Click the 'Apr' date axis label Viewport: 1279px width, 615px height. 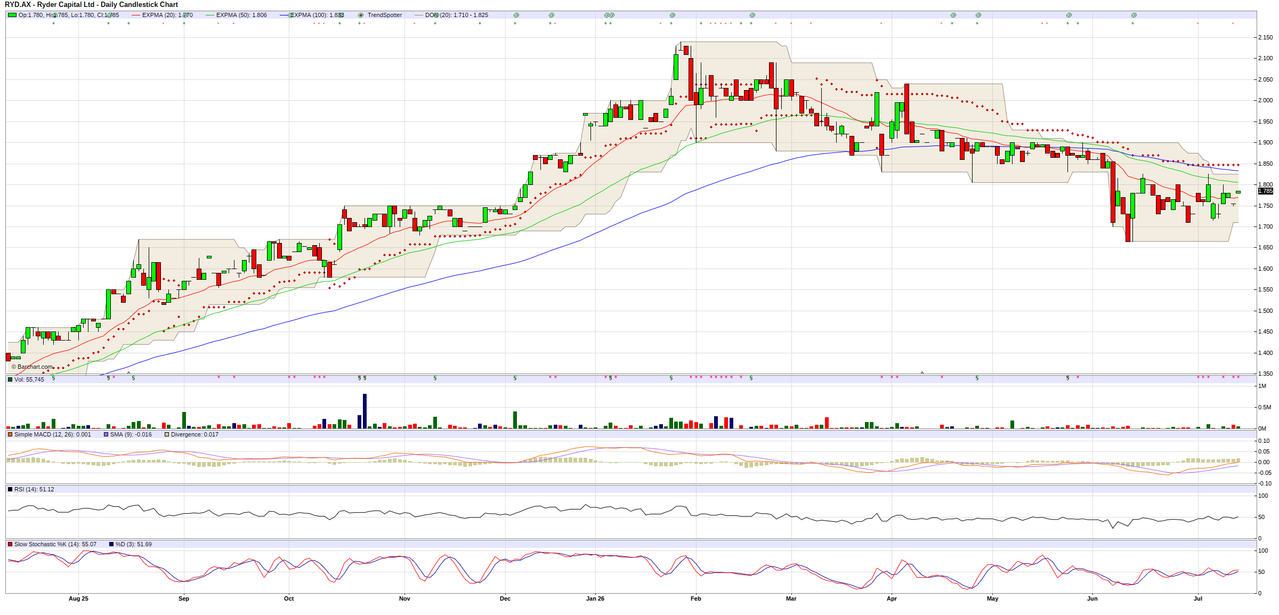(x=892, y=599)
